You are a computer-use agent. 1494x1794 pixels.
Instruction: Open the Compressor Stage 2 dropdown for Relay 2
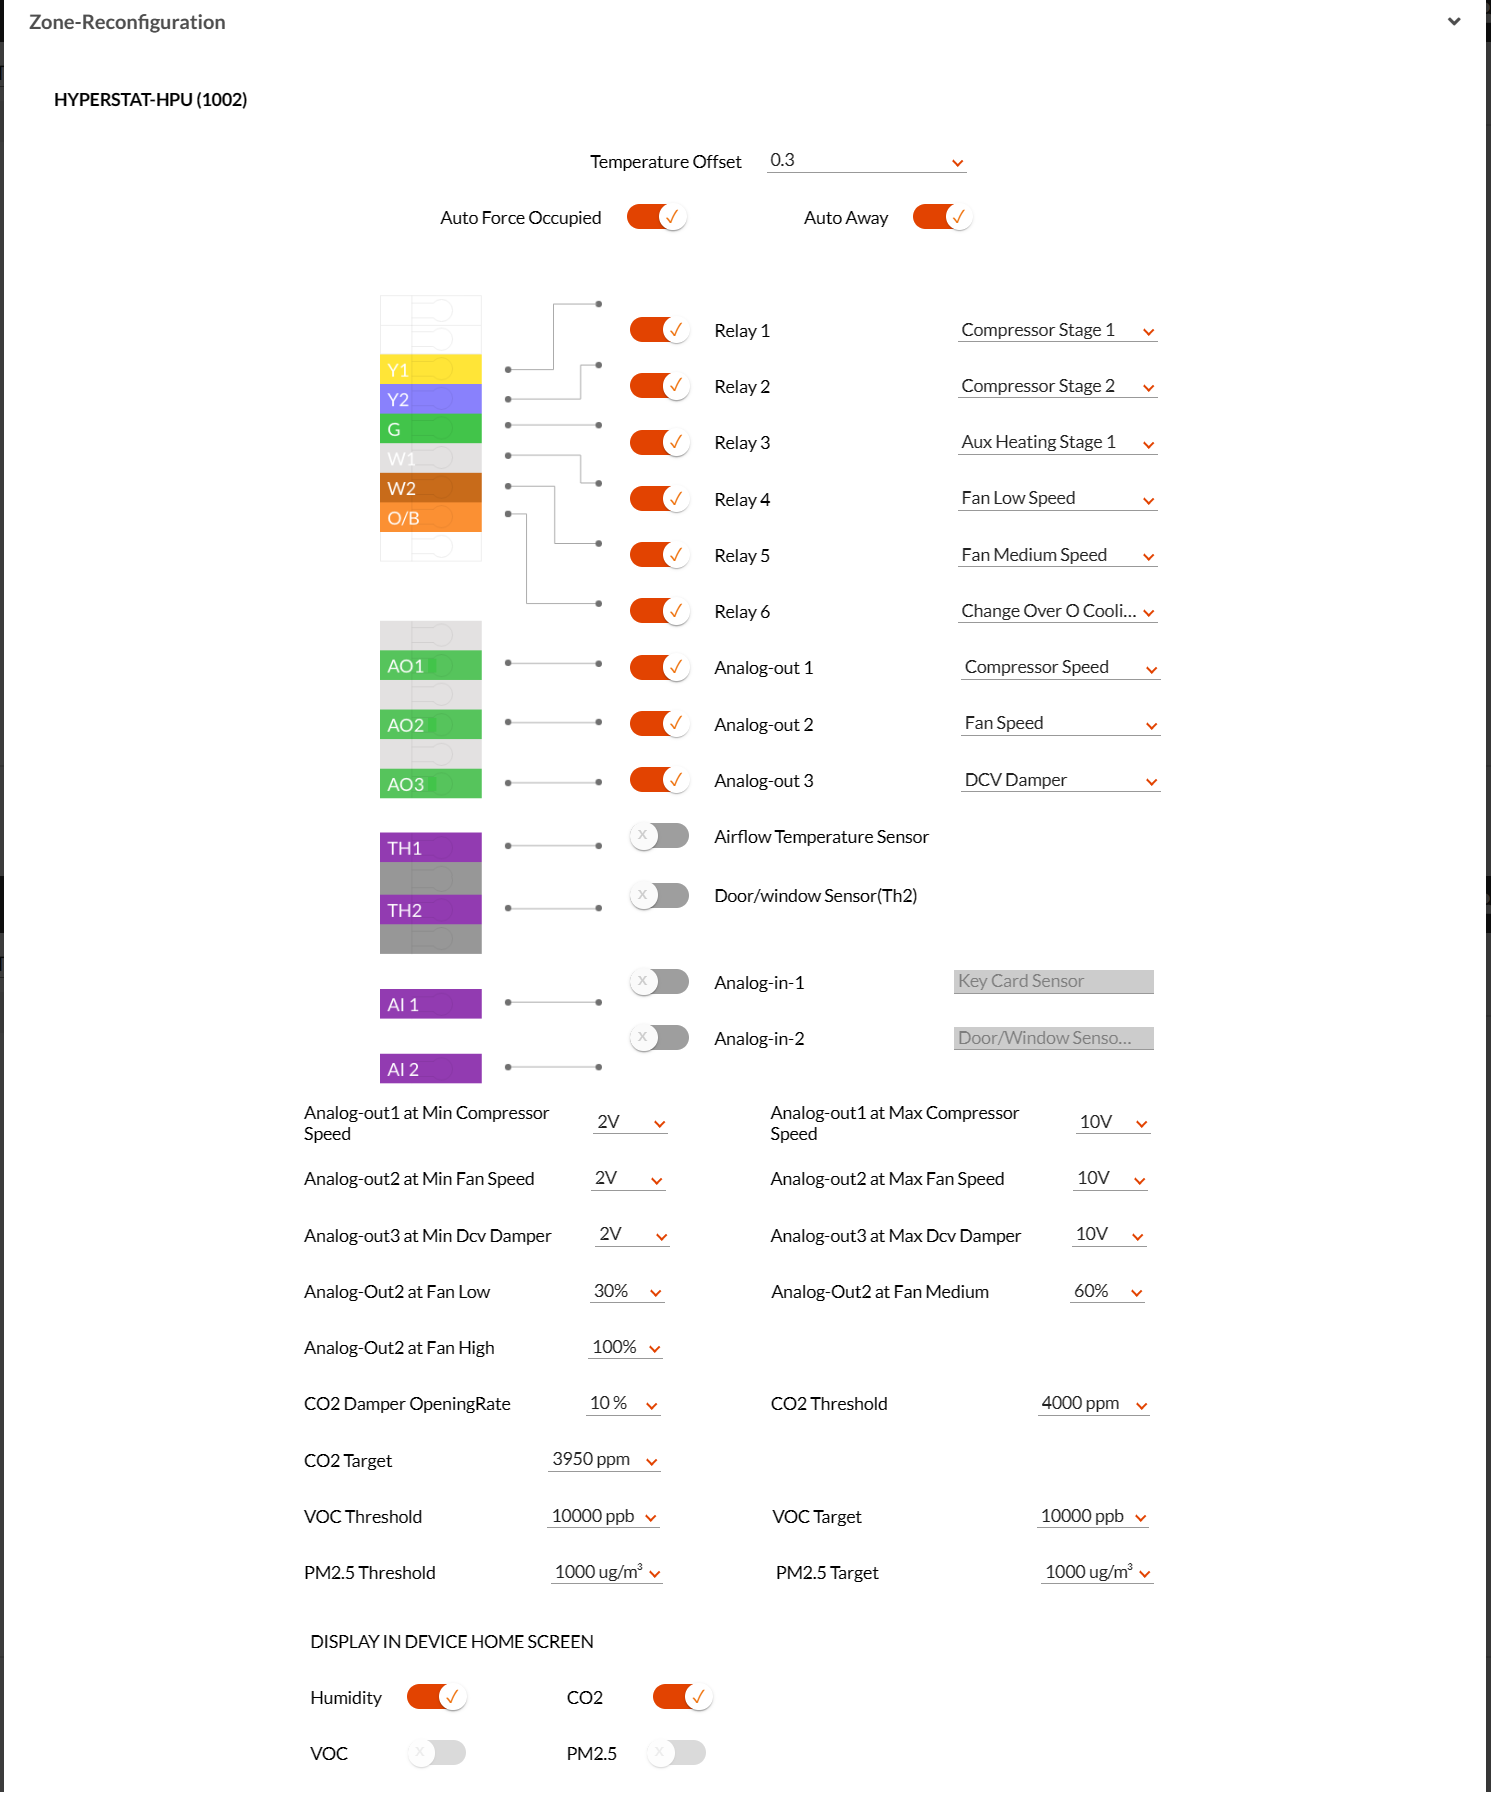[x=1057, y=386]
